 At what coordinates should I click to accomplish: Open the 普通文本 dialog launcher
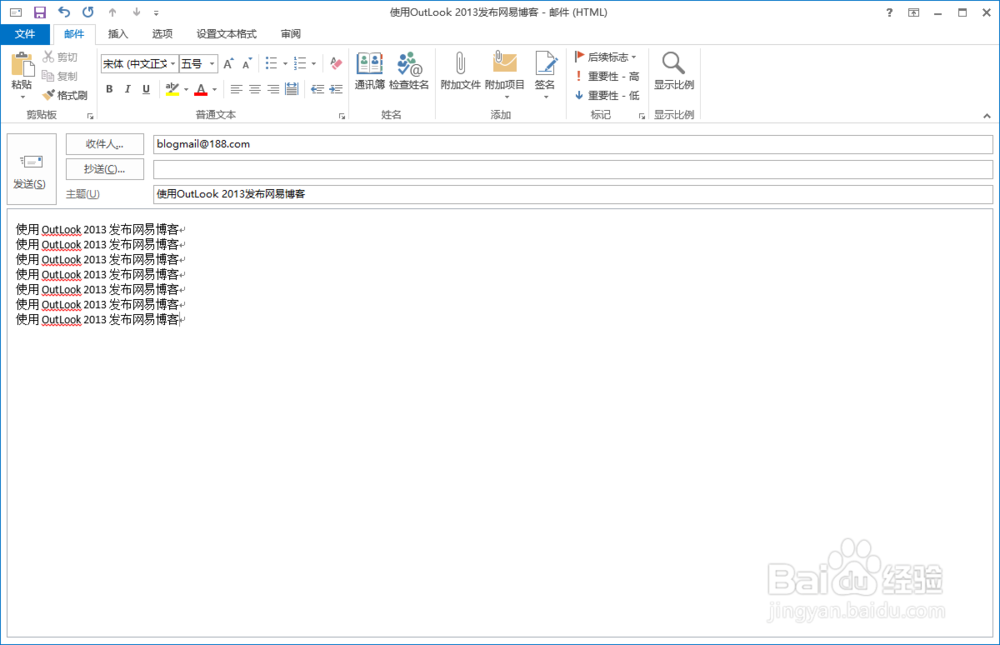(x=342, y=116)
